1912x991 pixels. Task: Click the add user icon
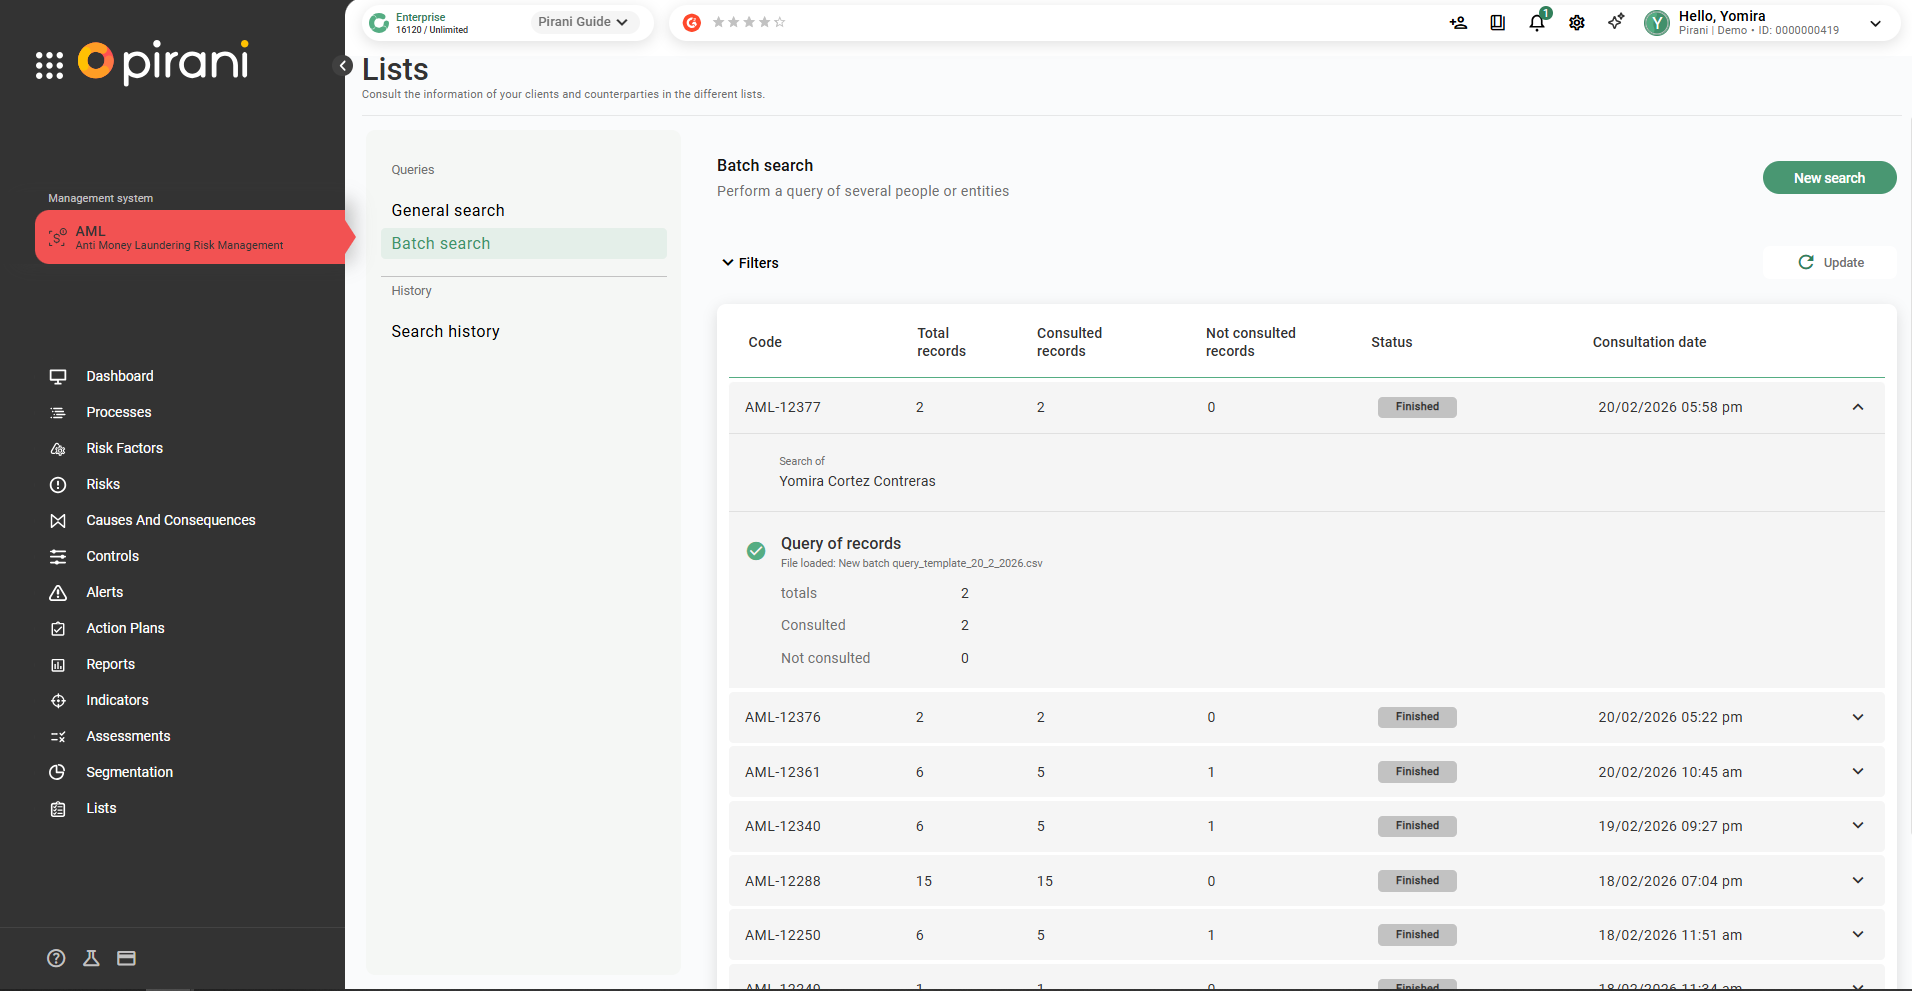pyautogui.click(x=1458, y=23)
